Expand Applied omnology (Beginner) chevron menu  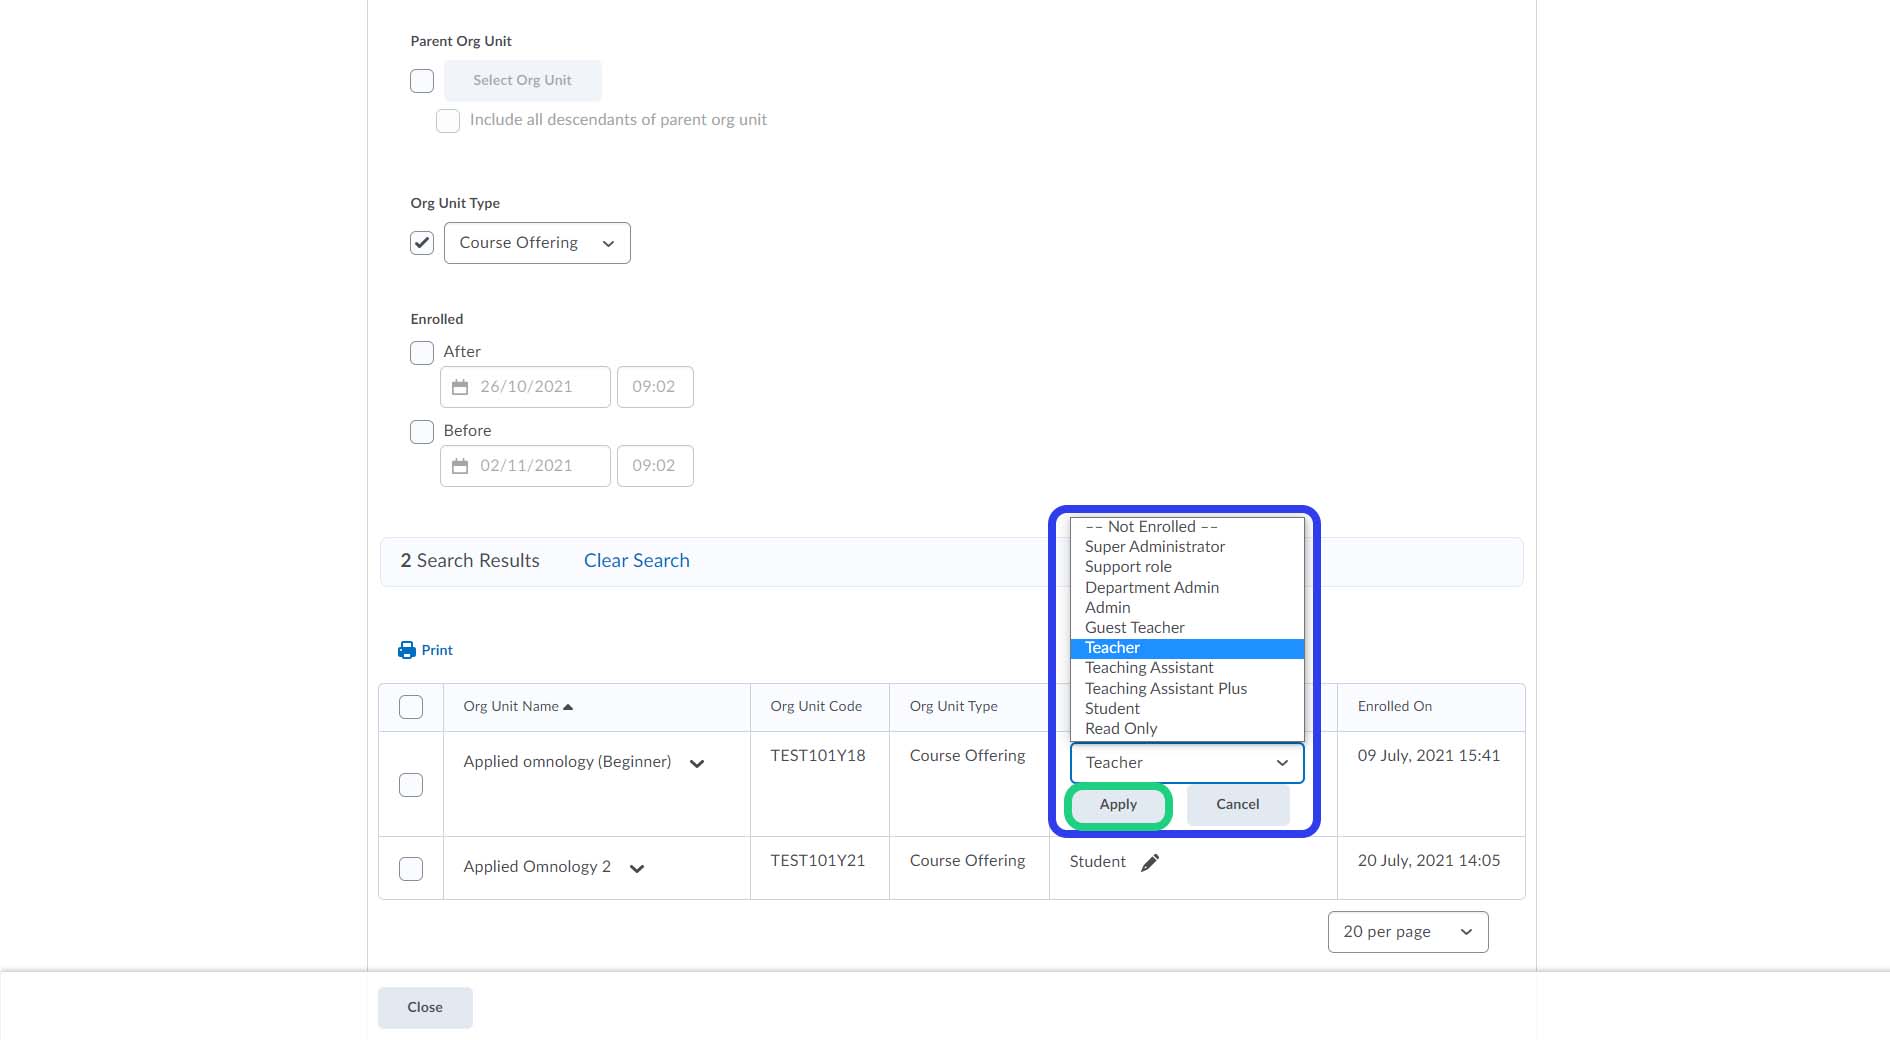(697, 764)
